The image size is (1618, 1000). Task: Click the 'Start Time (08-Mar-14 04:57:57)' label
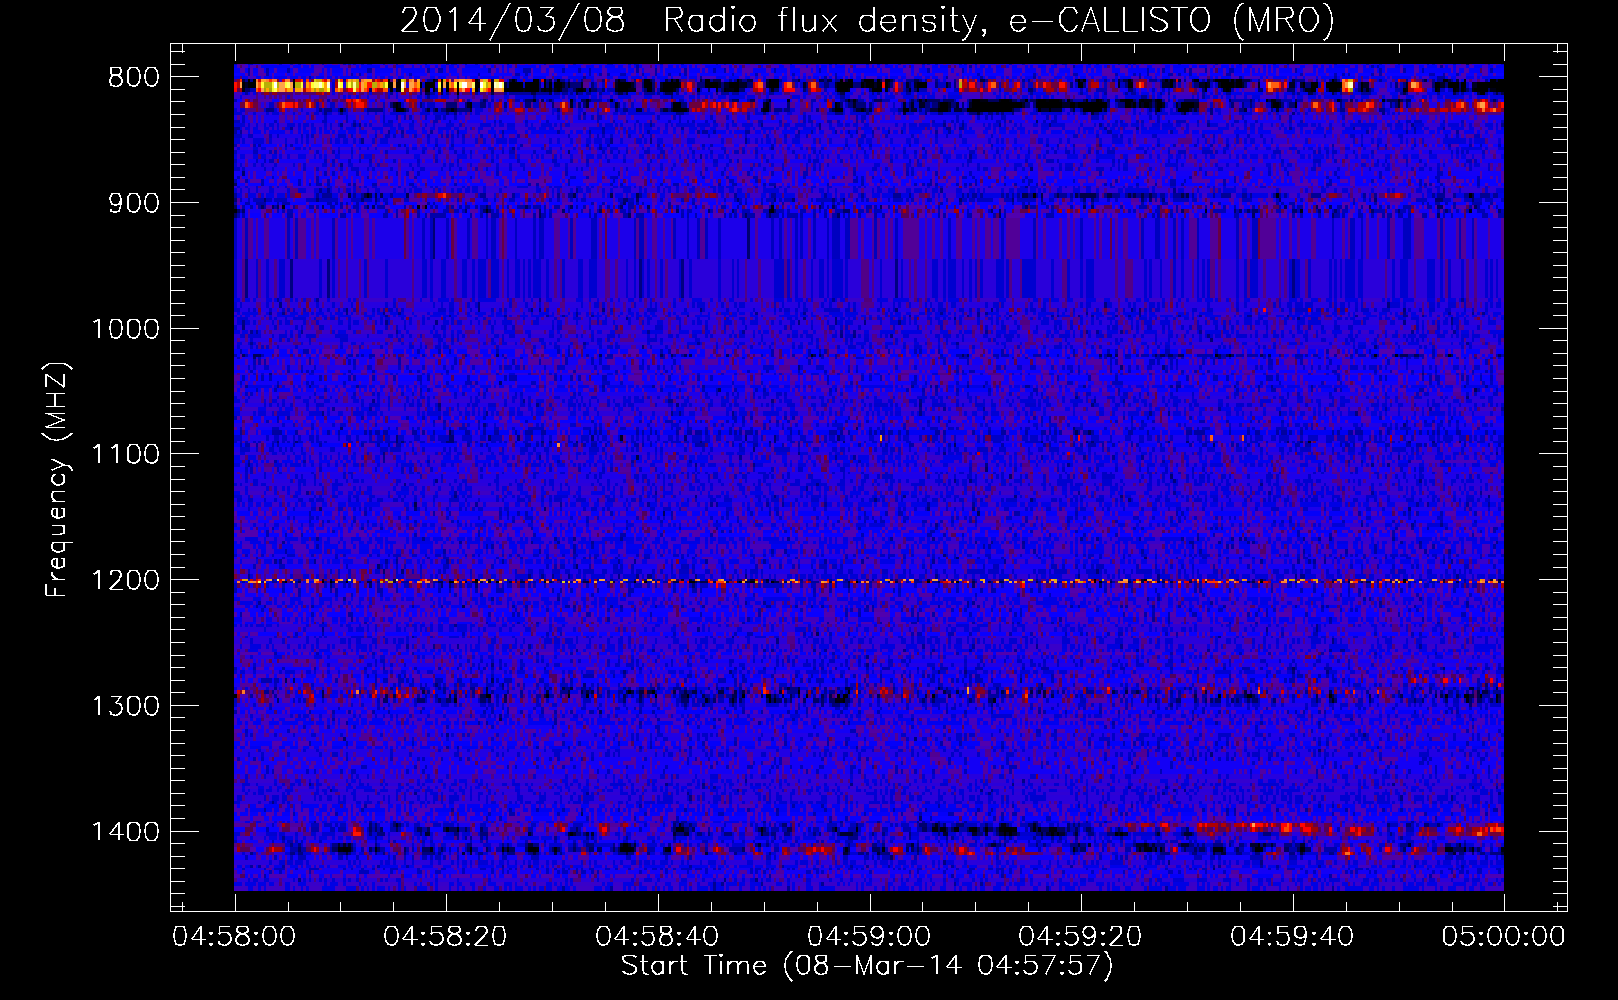tap(867, 966)
